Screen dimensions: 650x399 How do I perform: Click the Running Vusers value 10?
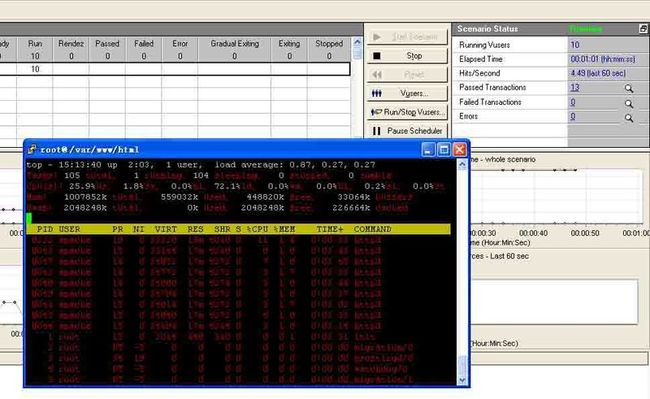click(575, 45)
